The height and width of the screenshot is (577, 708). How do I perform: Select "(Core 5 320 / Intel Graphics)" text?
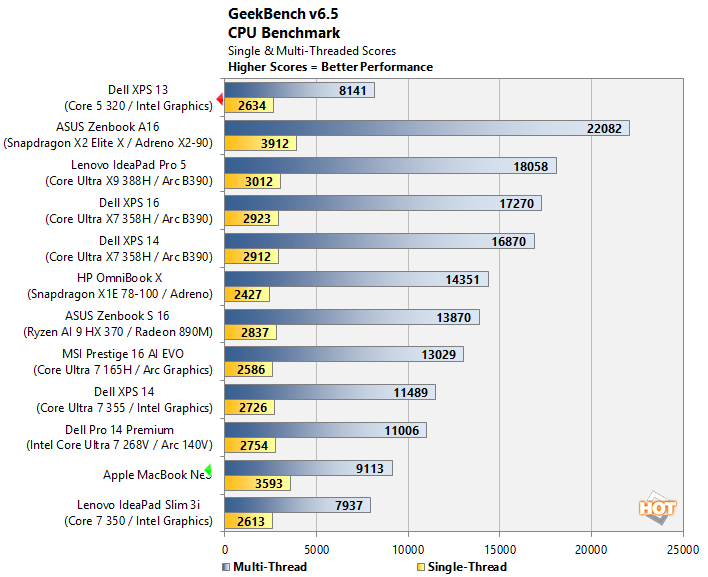(x=138, y=106)
